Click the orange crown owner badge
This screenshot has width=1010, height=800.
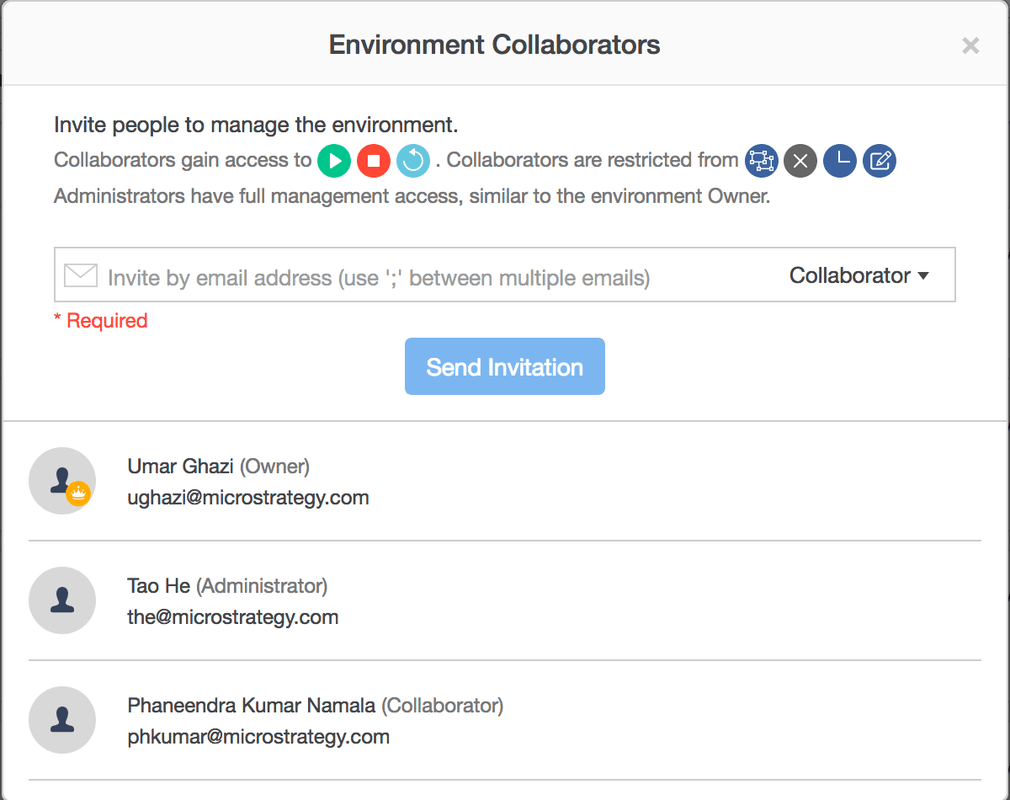pyautogui.click(x=79, y=494)
